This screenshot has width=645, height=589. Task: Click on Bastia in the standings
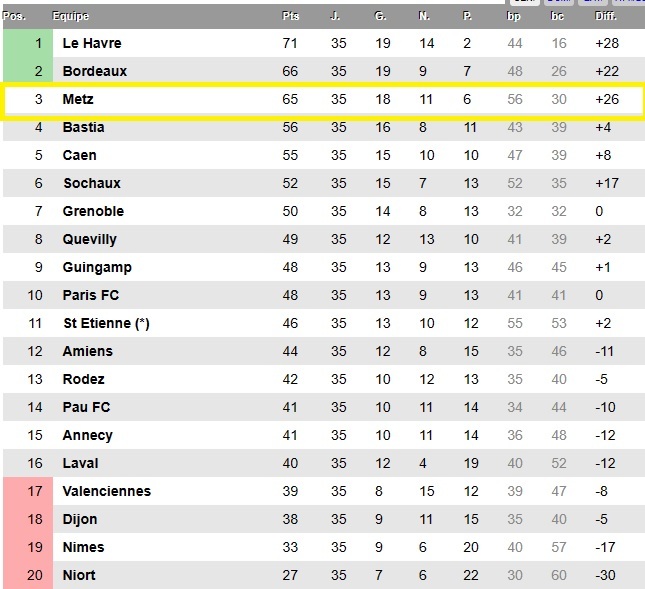(x=83, y=128)
